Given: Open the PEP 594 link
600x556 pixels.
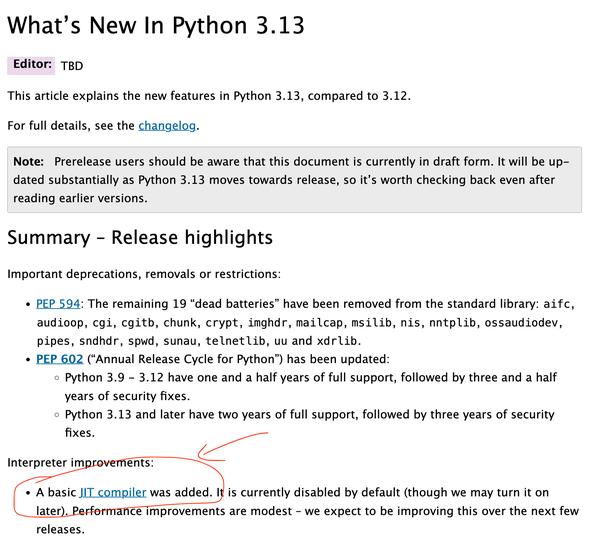Looking at the screenshot, I should click(58, 304).
